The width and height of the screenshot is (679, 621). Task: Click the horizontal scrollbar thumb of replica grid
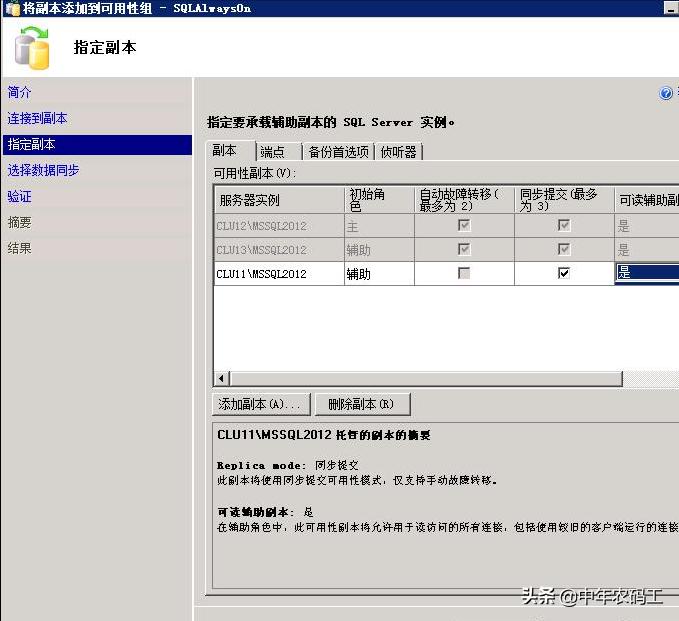[x=426, y=378]
